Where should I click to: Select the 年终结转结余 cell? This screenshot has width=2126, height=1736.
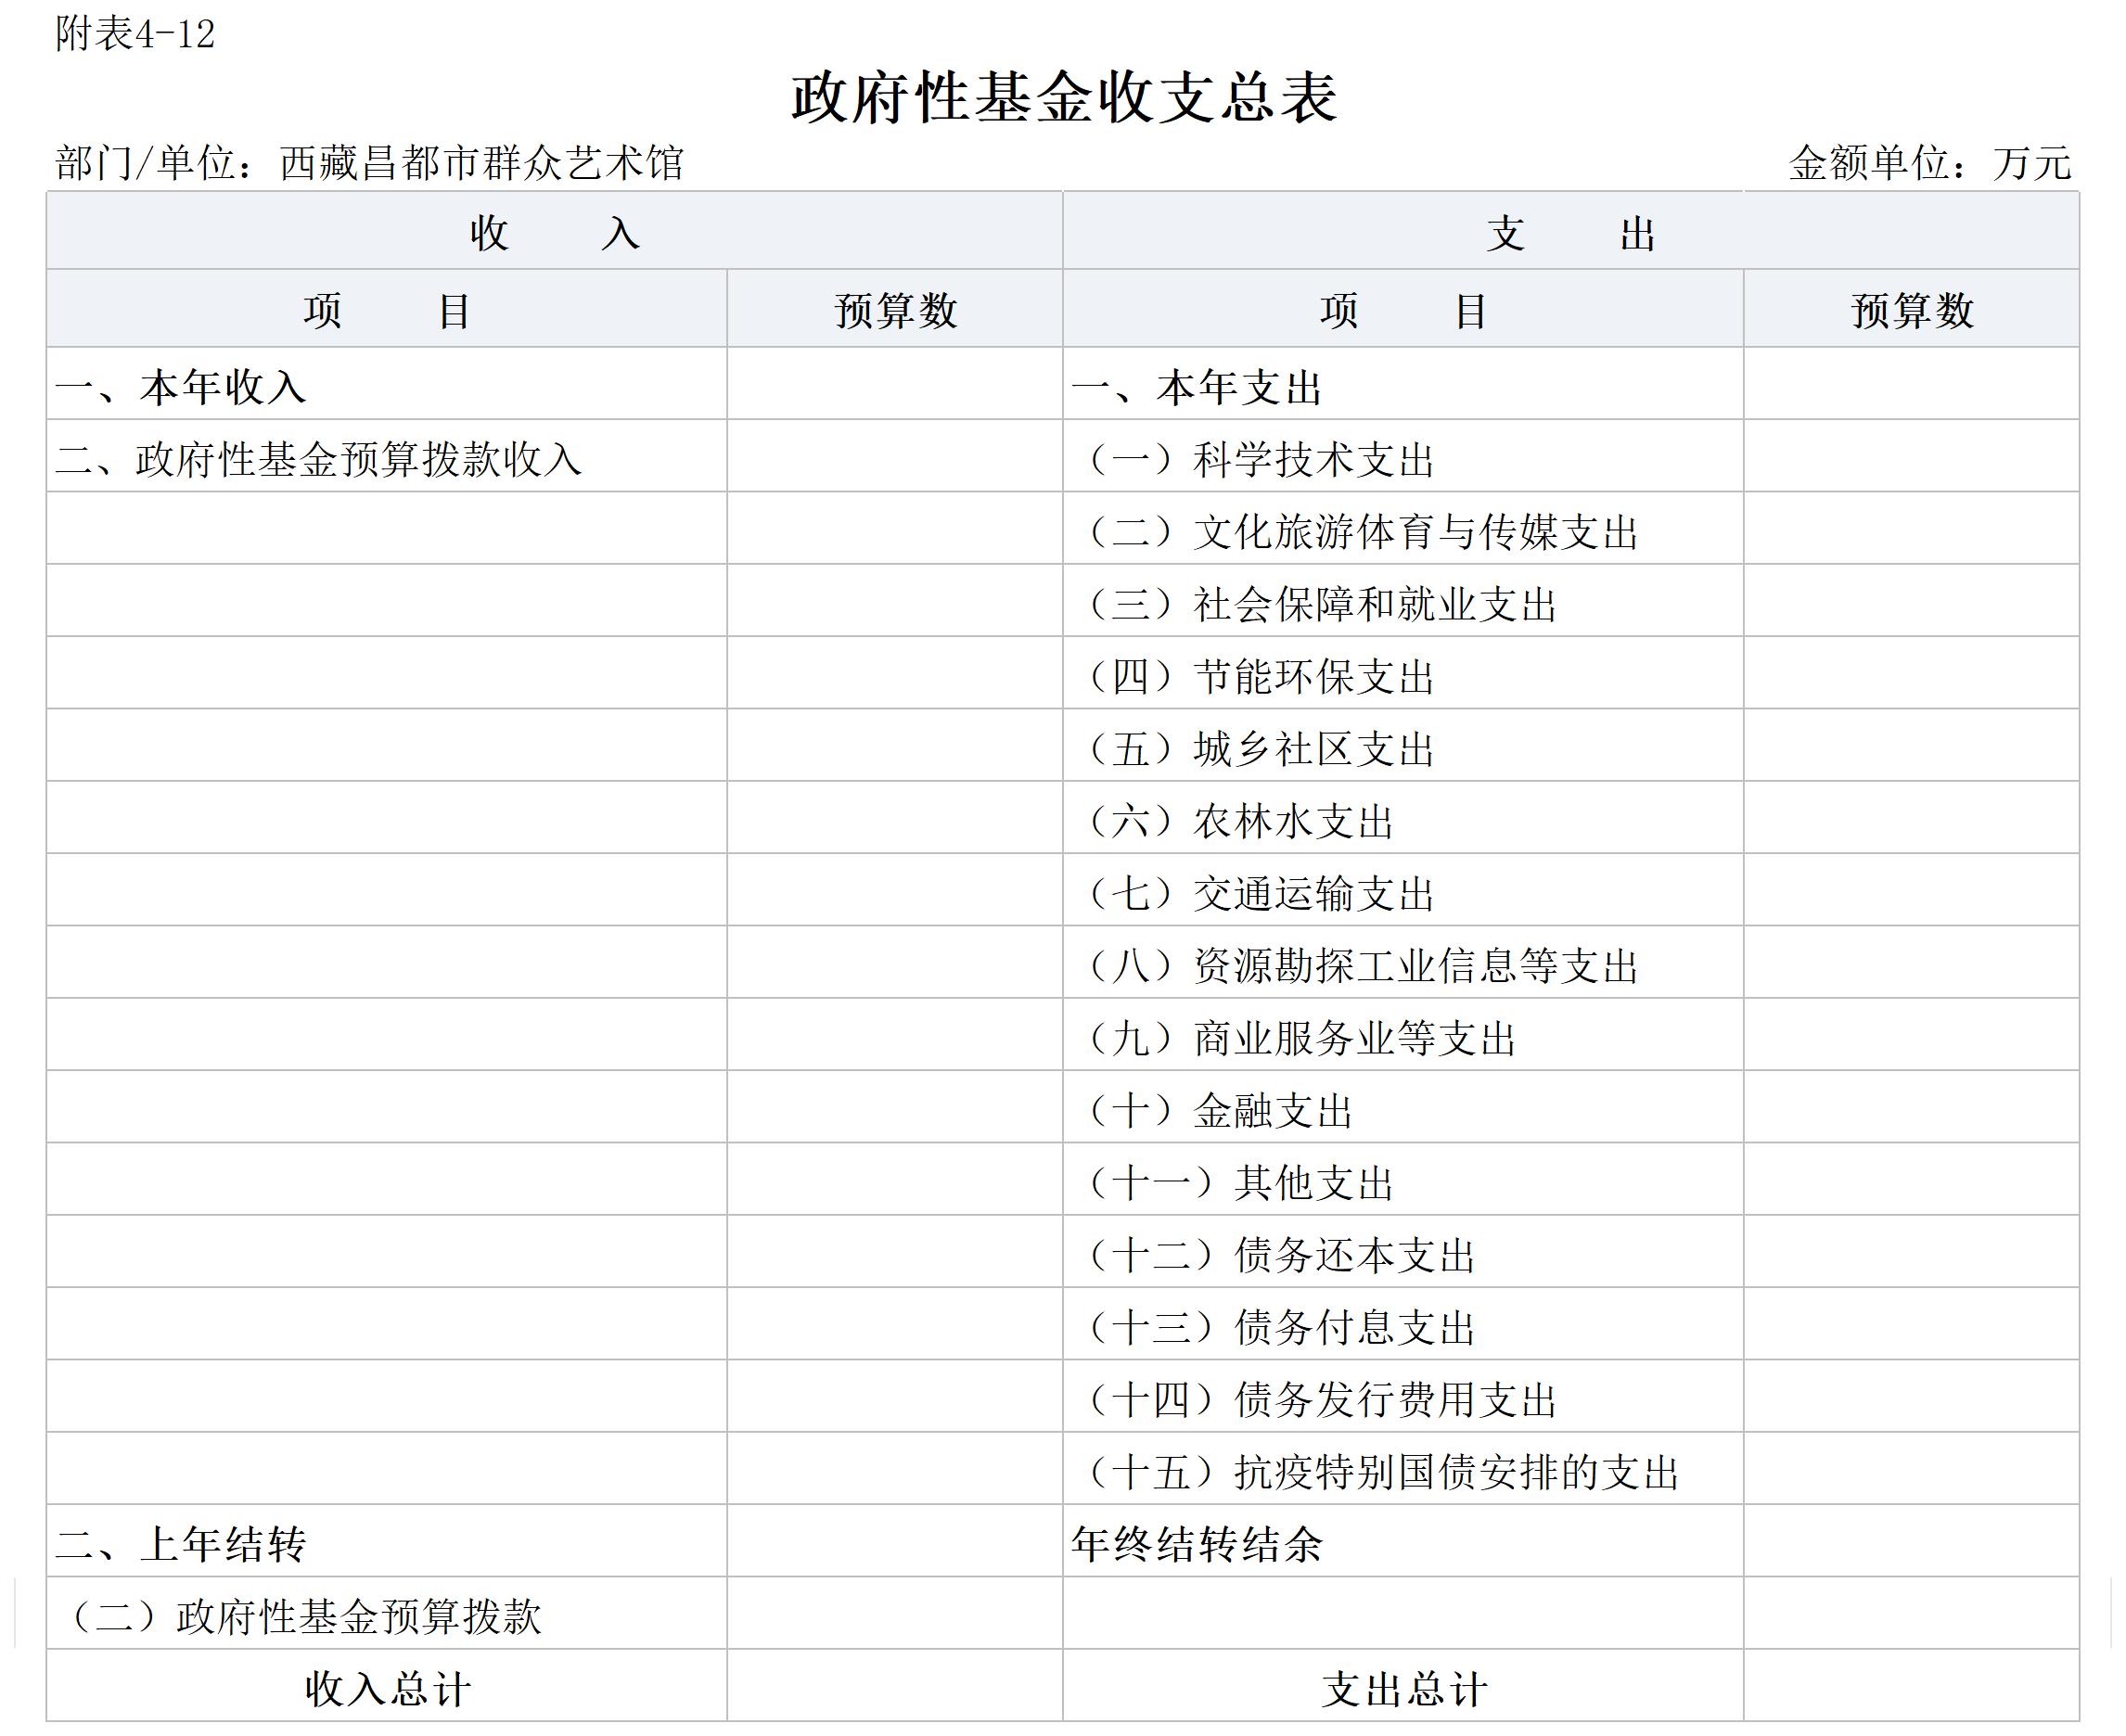[1197, 1543]
